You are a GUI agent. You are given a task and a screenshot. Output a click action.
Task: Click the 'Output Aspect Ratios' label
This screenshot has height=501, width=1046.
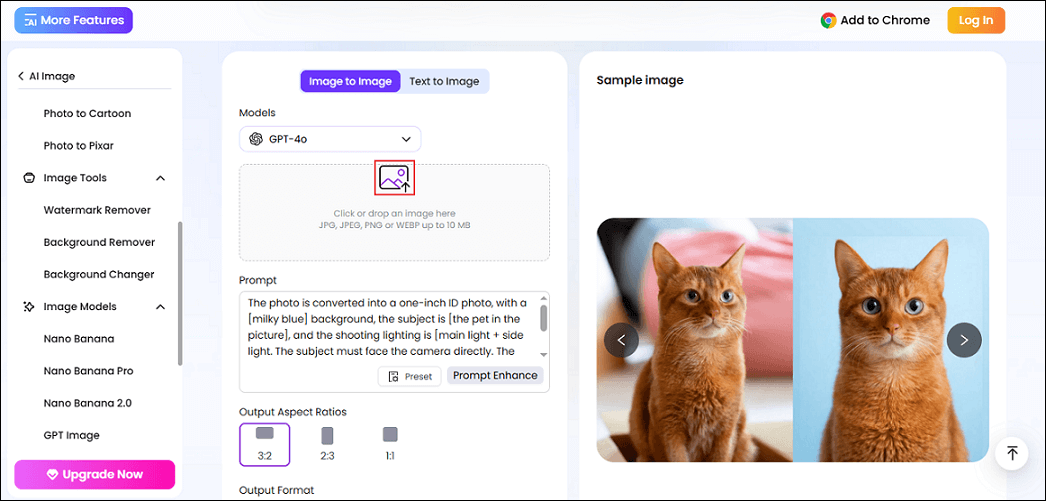[293, 412]
